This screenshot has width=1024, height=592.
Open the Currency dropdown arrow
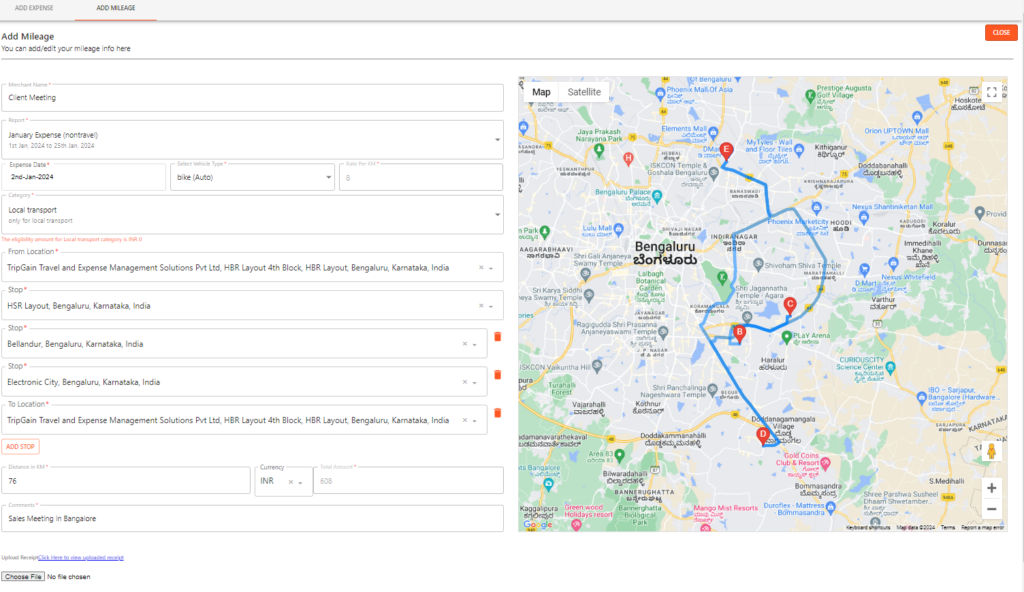[300, 482]
